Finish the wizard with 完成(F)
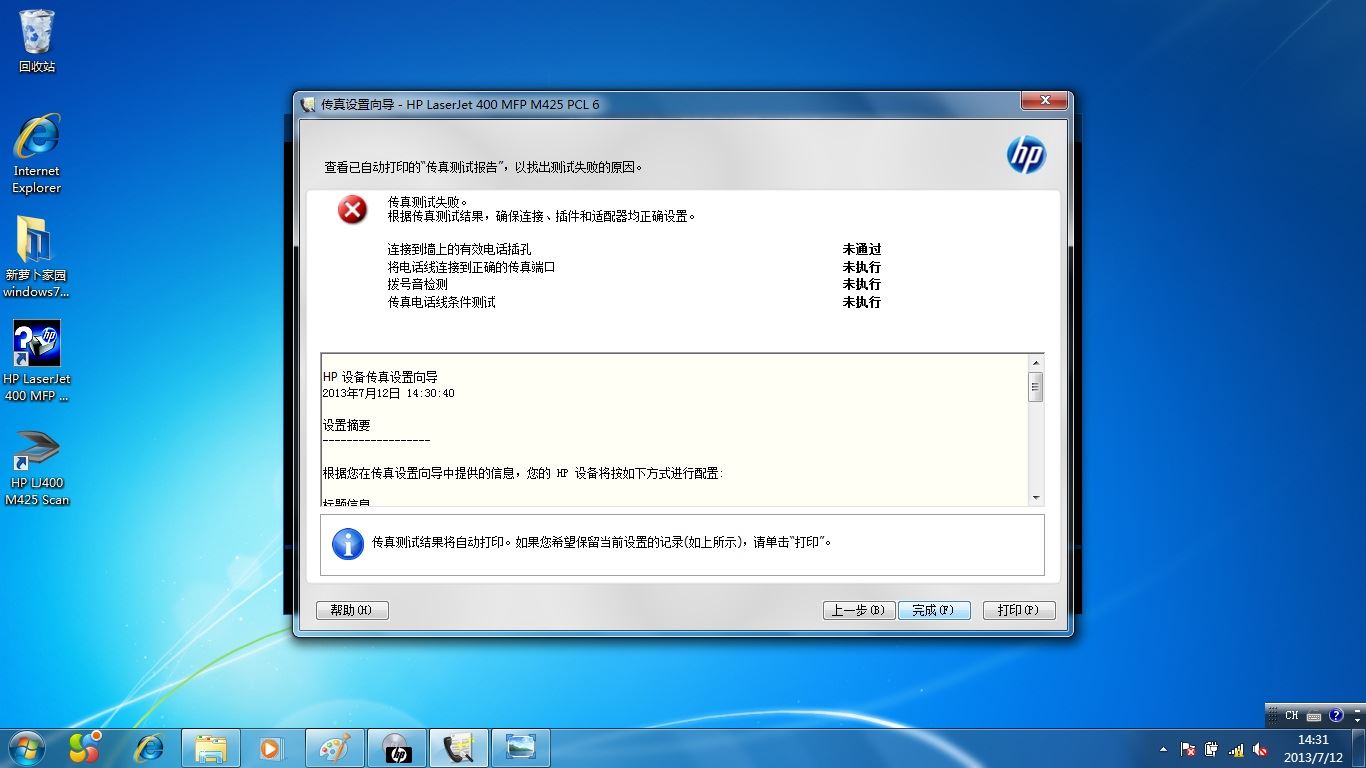The width and height of the screenshot is (1366, 768). pos(934,610)
